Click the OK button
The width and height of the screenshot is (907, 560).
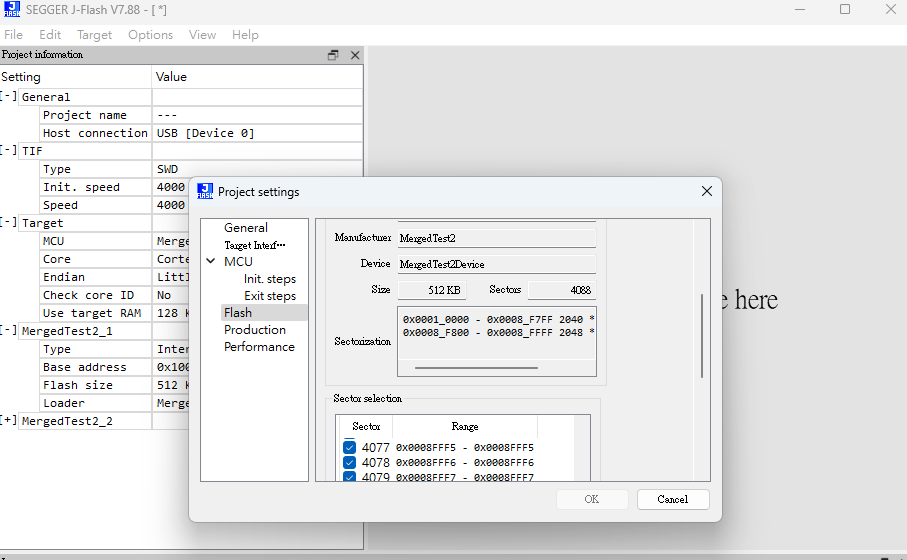(x=592, y=499)
